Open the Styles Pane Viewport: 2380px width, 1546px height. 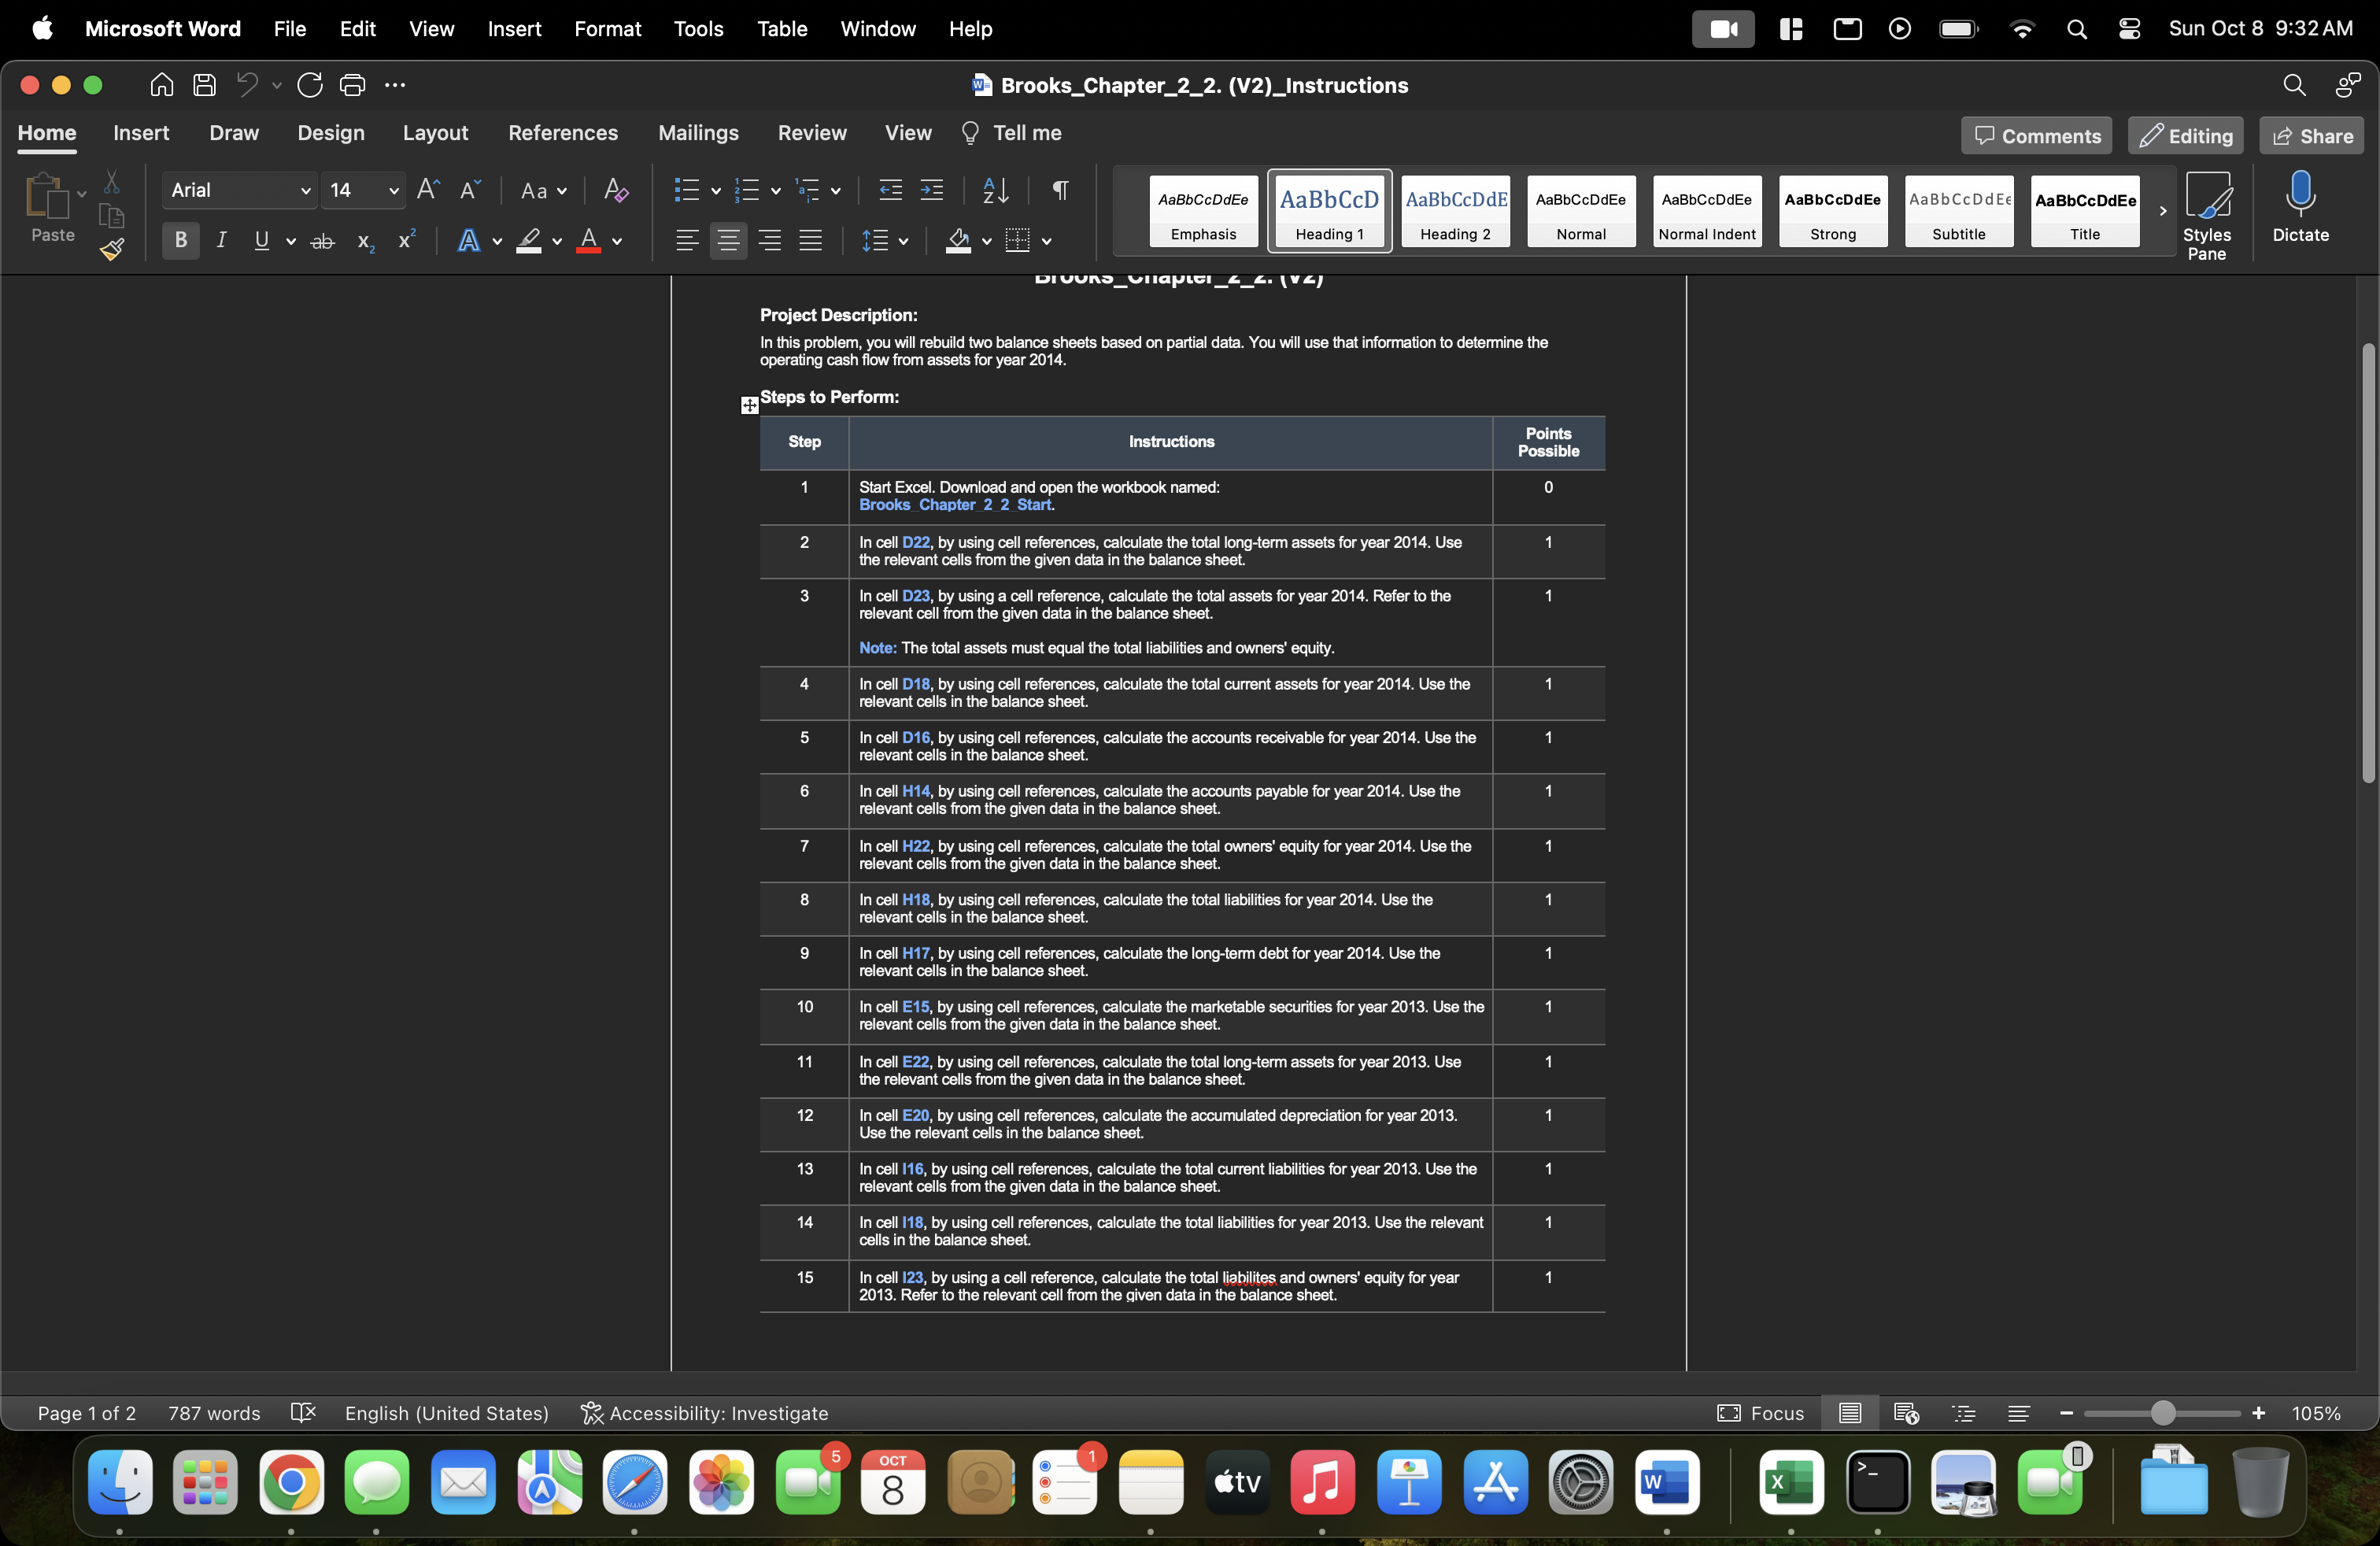pyautogui.click(x=2206, y=215)
